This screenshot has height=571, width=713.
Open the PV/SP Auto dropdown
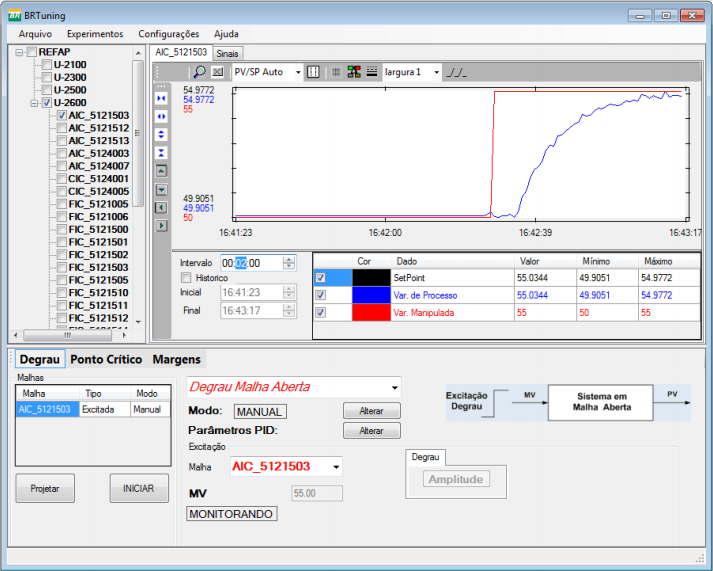point(298,72)
